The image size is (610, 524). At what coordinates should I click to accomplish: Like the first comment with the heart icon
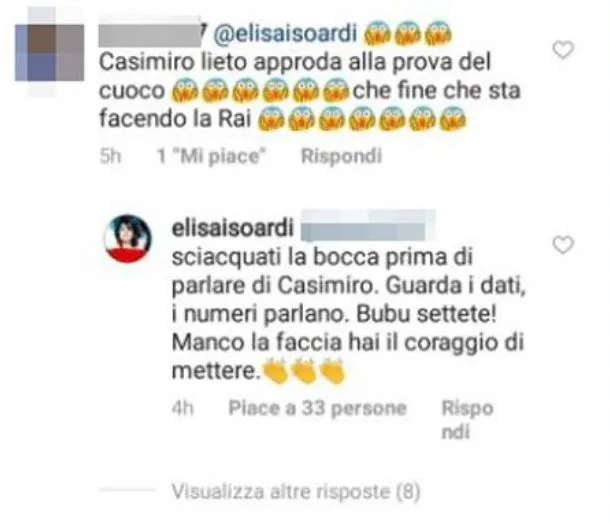point(563,50)
